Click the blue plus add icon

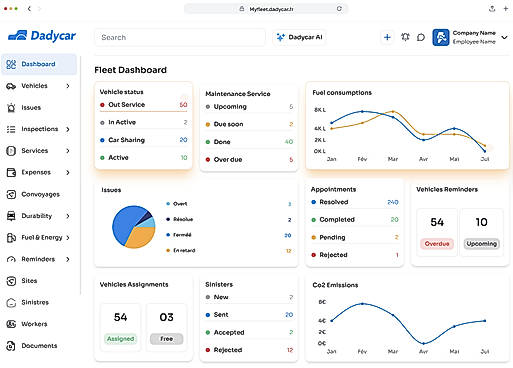(387, 37)
